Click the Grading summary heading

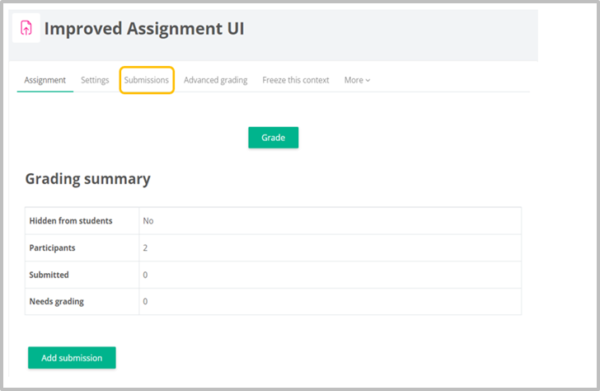[88, 179]
